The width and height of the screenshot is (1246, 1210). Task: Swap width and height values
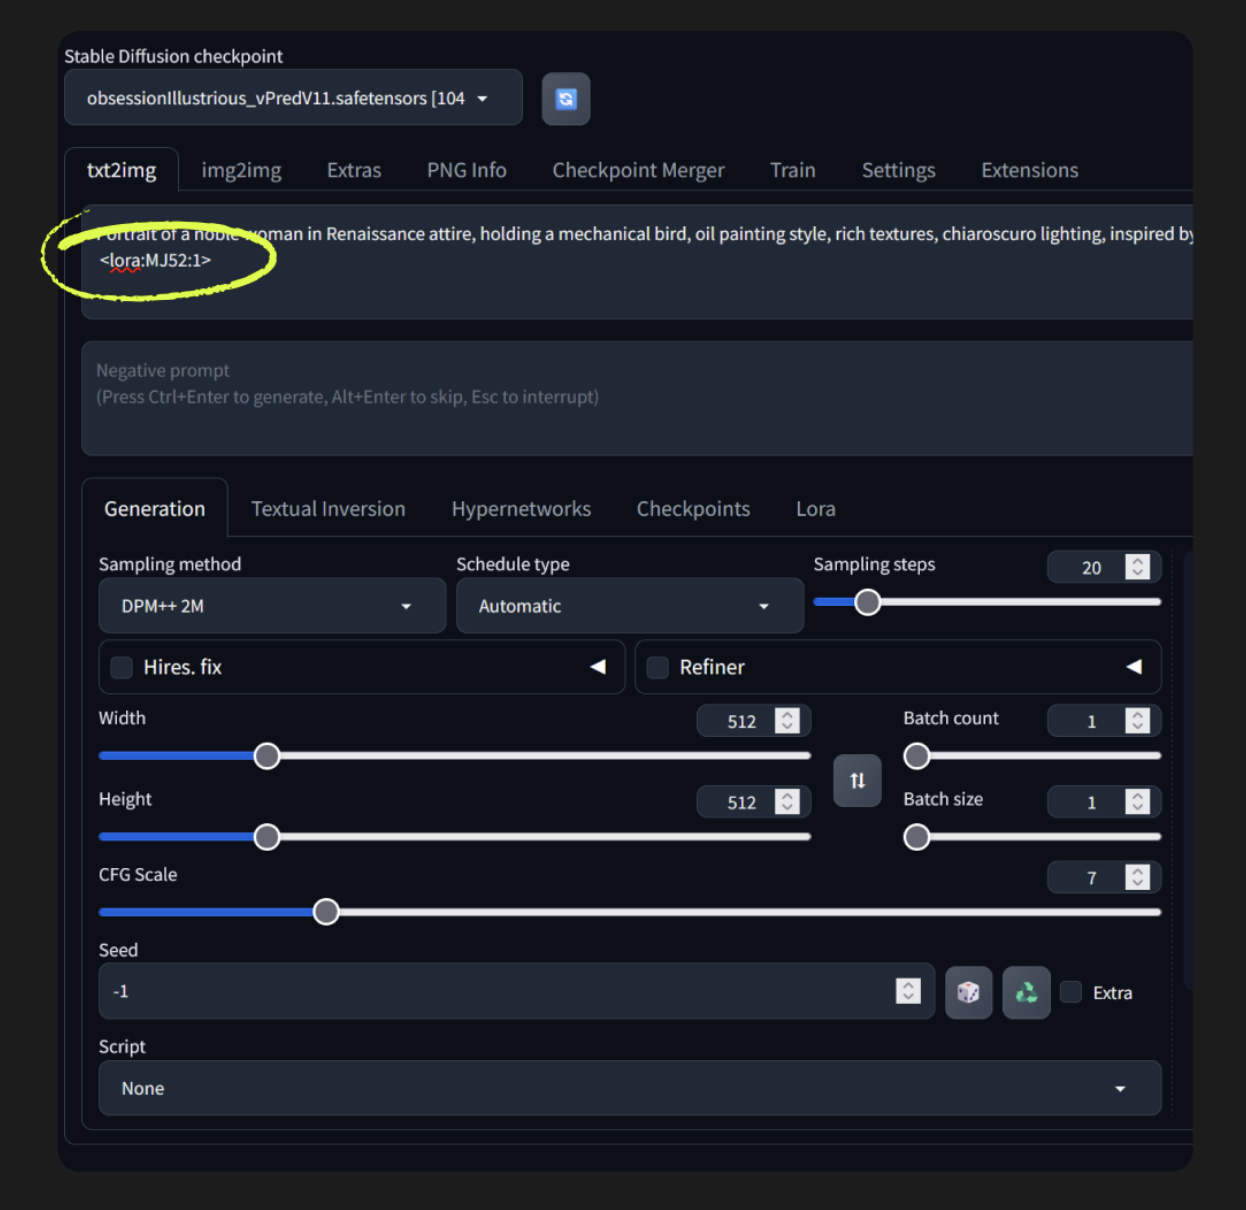857,781
